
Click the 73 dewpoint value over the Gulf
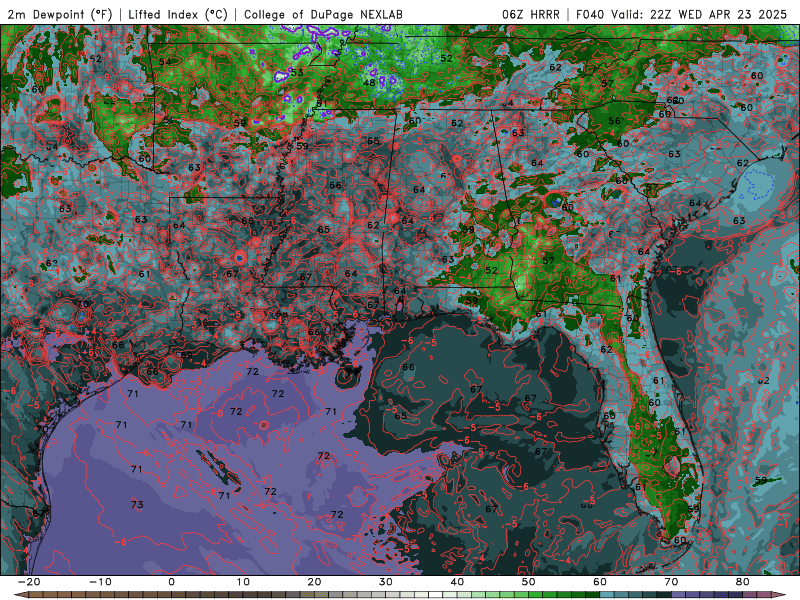[137, 505]
